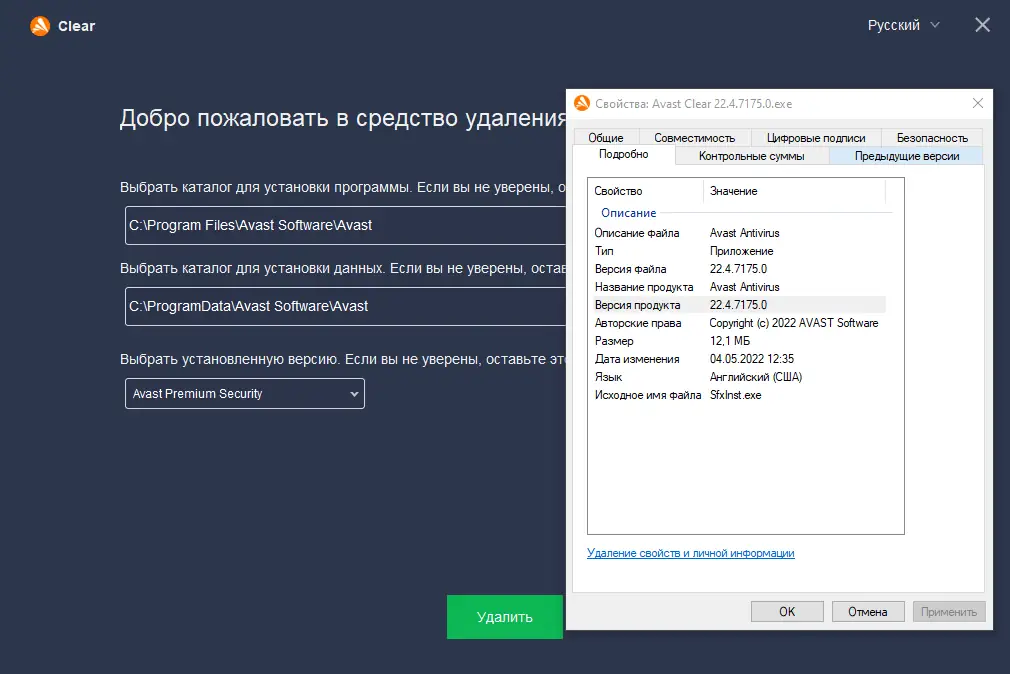Click the 12,1 МБ size value
Viewport: 1010px width, 674px height.
[730, 341]
